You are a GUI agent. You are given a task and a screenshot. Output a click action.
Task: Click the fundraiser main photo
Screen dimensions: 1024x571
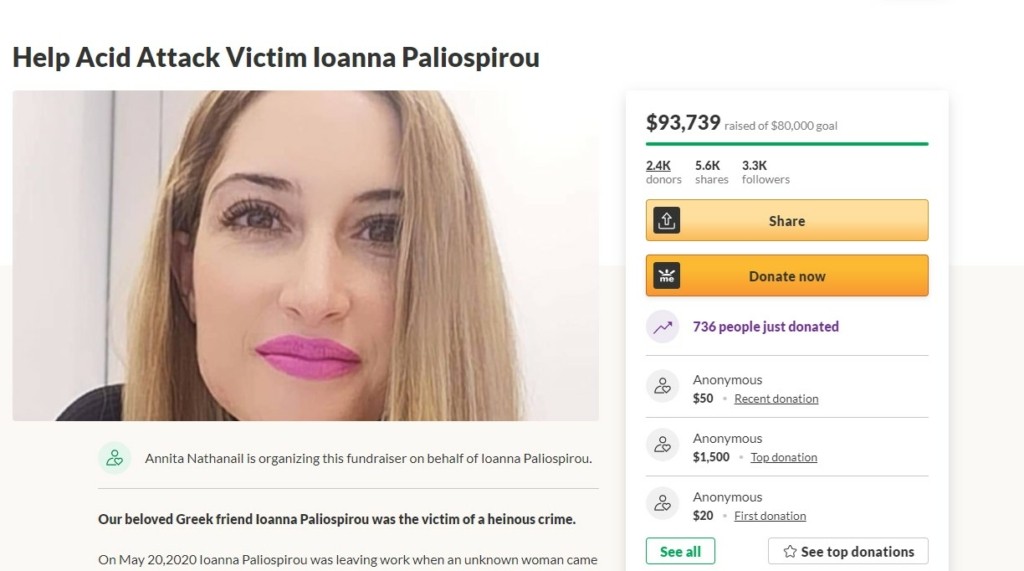(x=306, y=255)
